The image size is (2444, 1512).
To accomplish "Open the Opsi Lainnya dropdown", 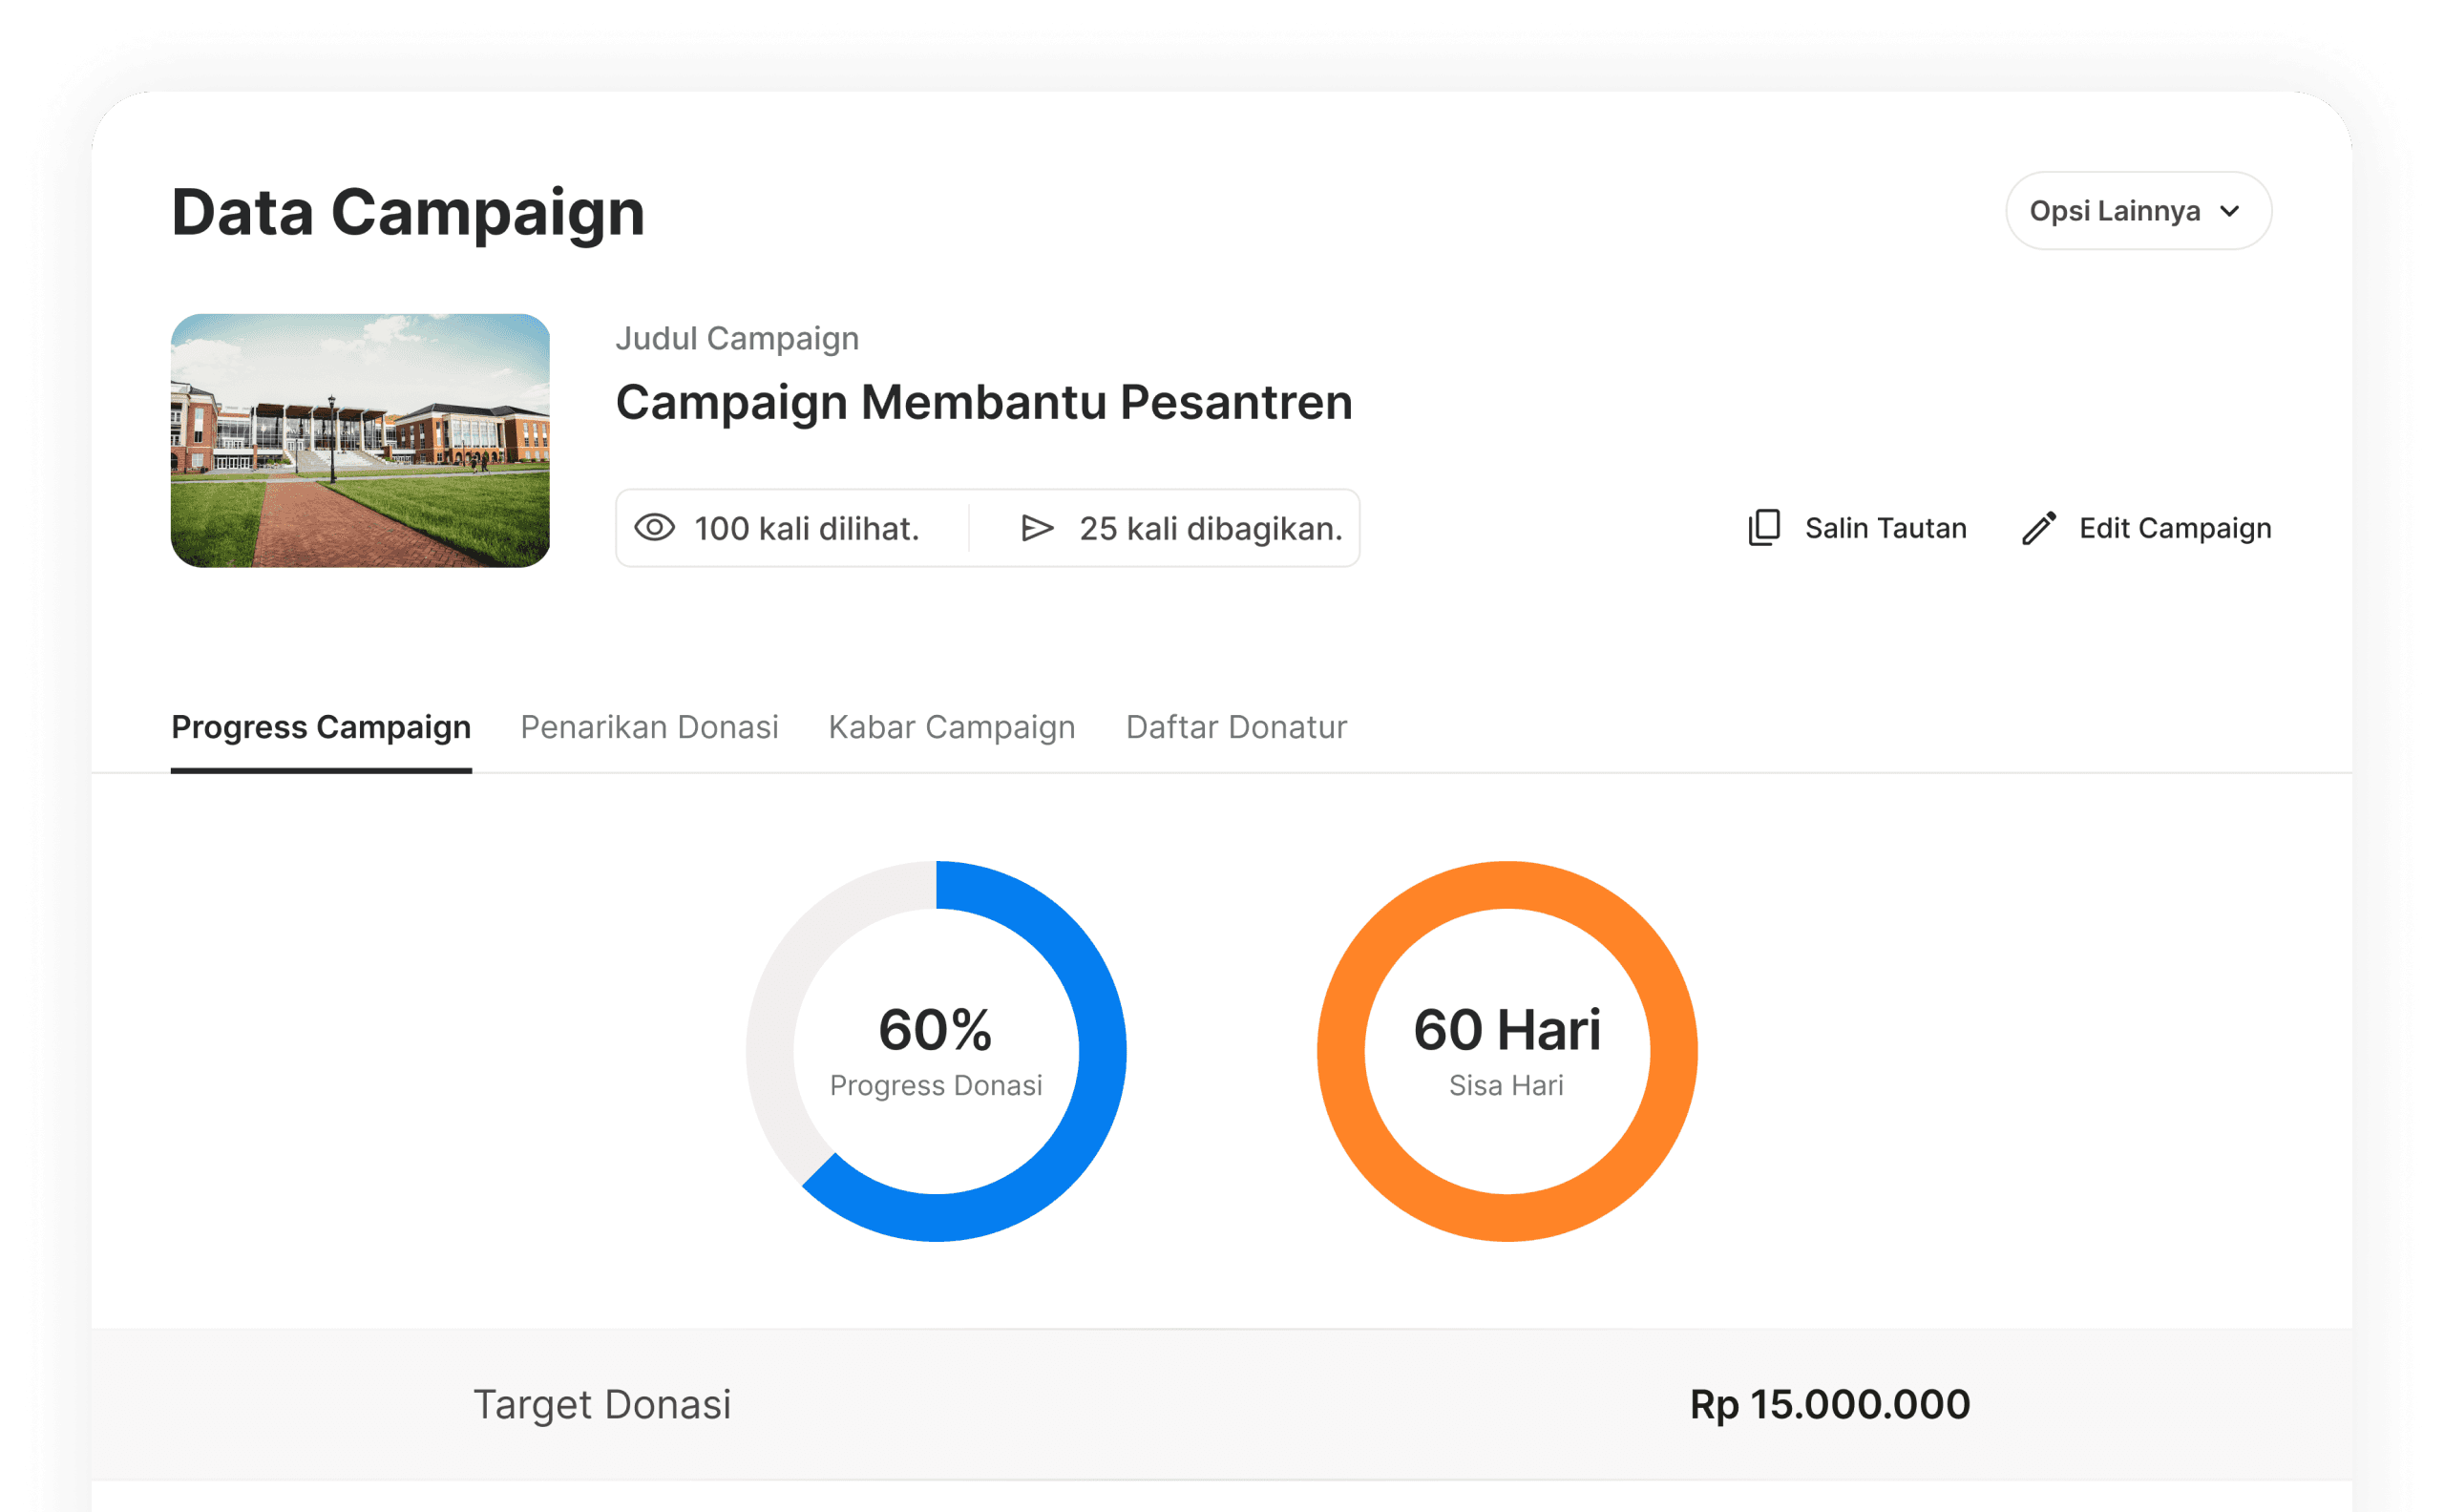I will pos(2137,211).
